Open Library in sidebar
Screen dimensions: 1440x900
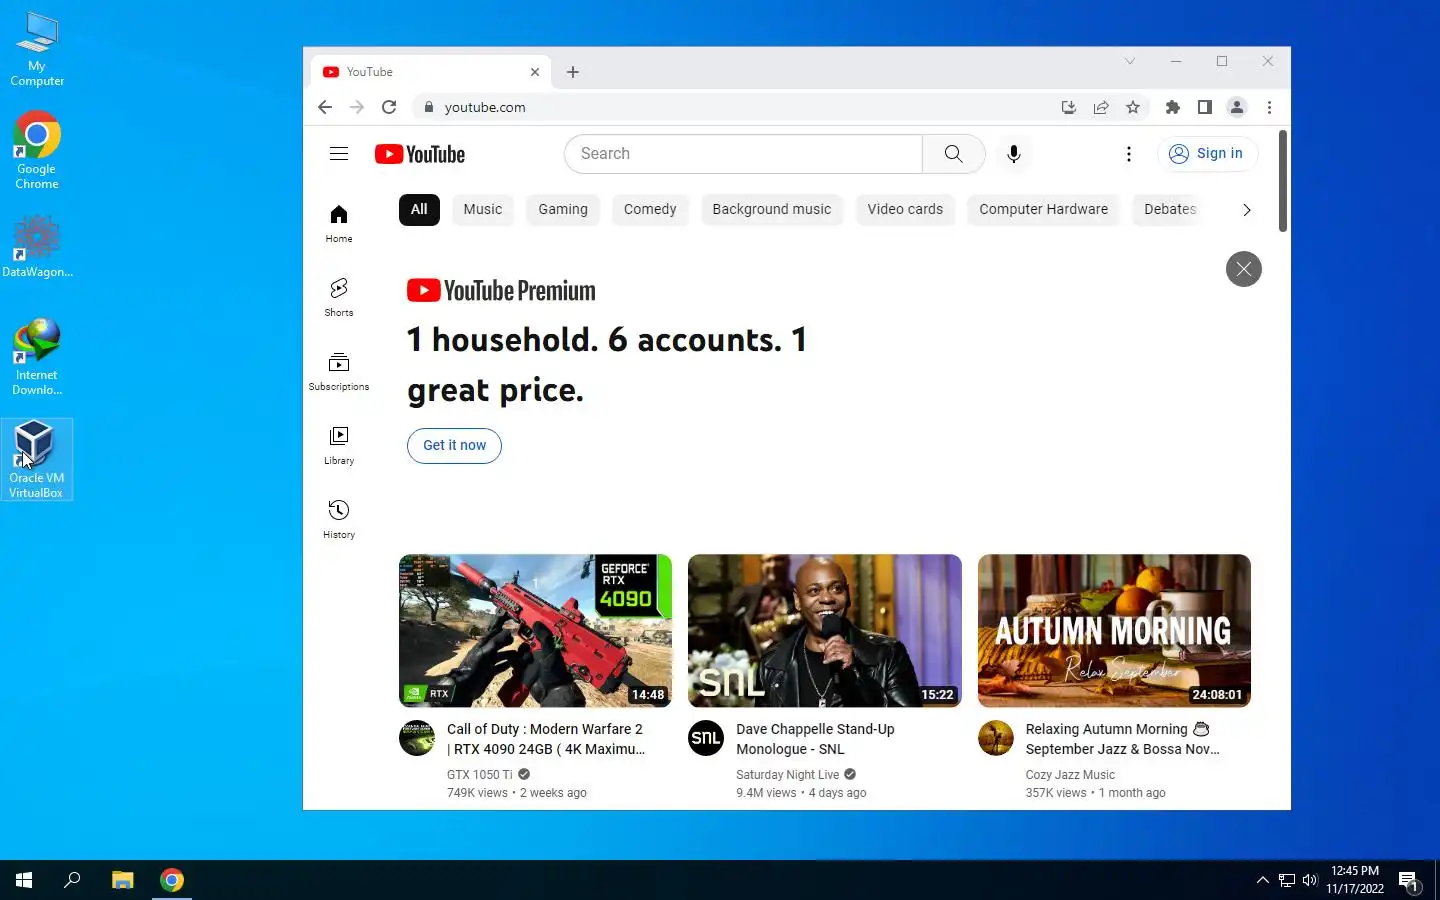pyautogui.click(x=339, y=445)
